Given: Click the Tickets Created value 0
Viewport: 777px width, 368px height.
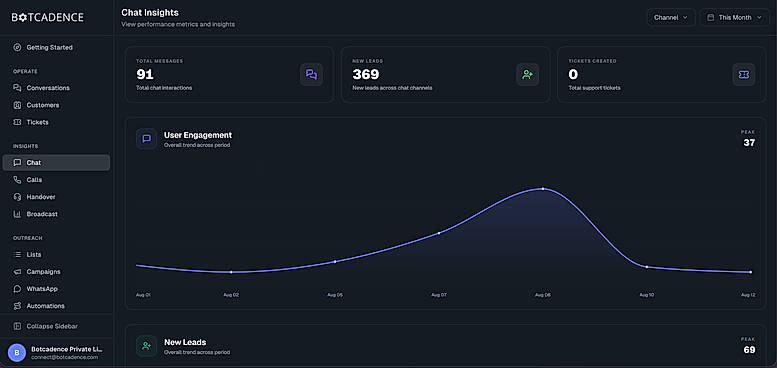Looking at the screenshot, I should pos(573,74).
